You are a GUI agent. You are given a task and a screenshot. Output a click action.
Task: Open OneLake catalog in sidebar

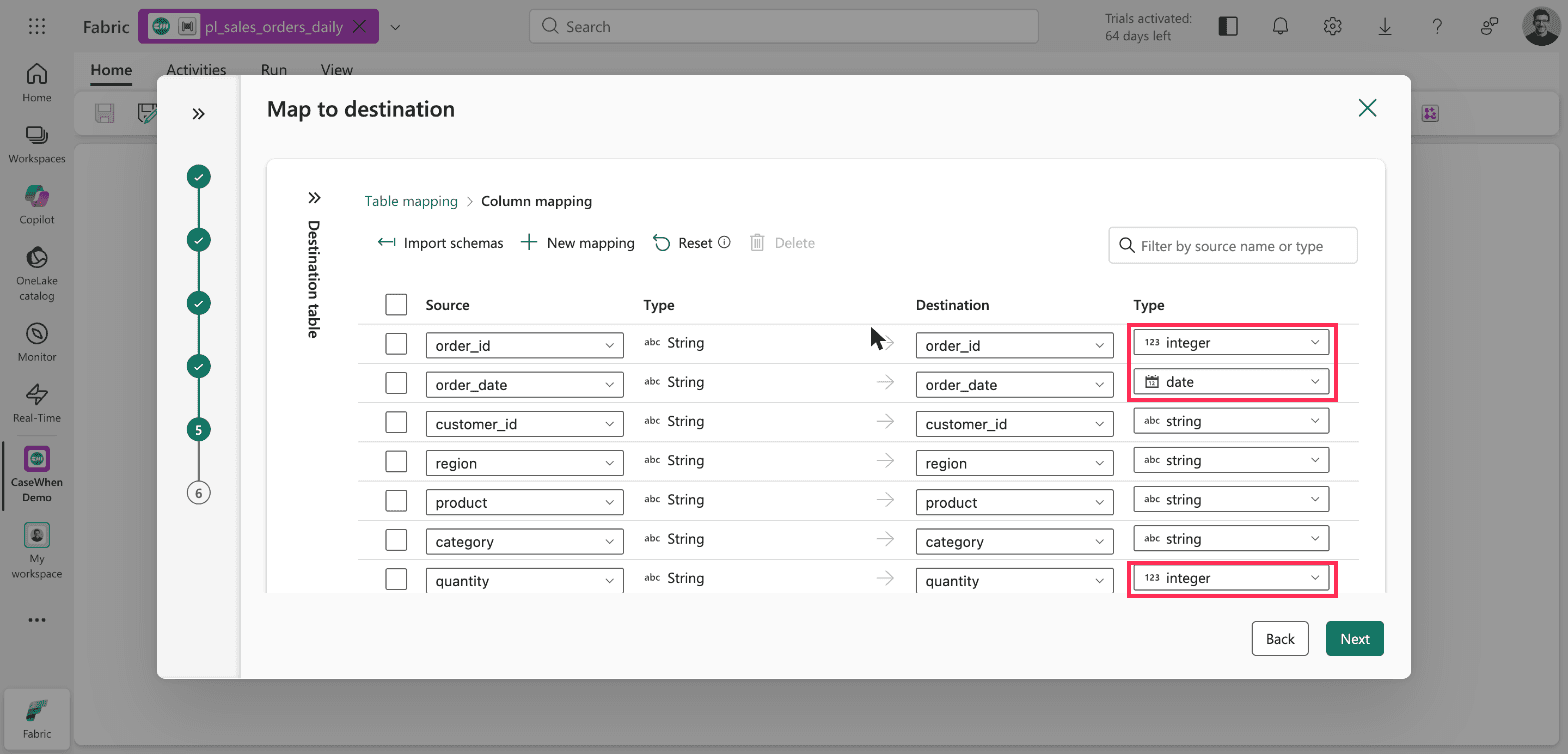point(37,273)
